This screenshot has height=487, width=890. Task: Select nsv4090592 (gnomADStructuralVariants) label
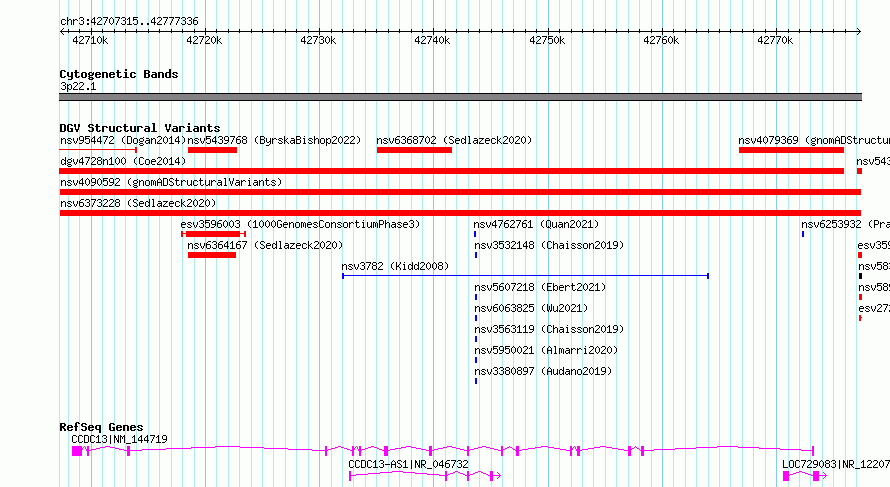coord(171,182)
